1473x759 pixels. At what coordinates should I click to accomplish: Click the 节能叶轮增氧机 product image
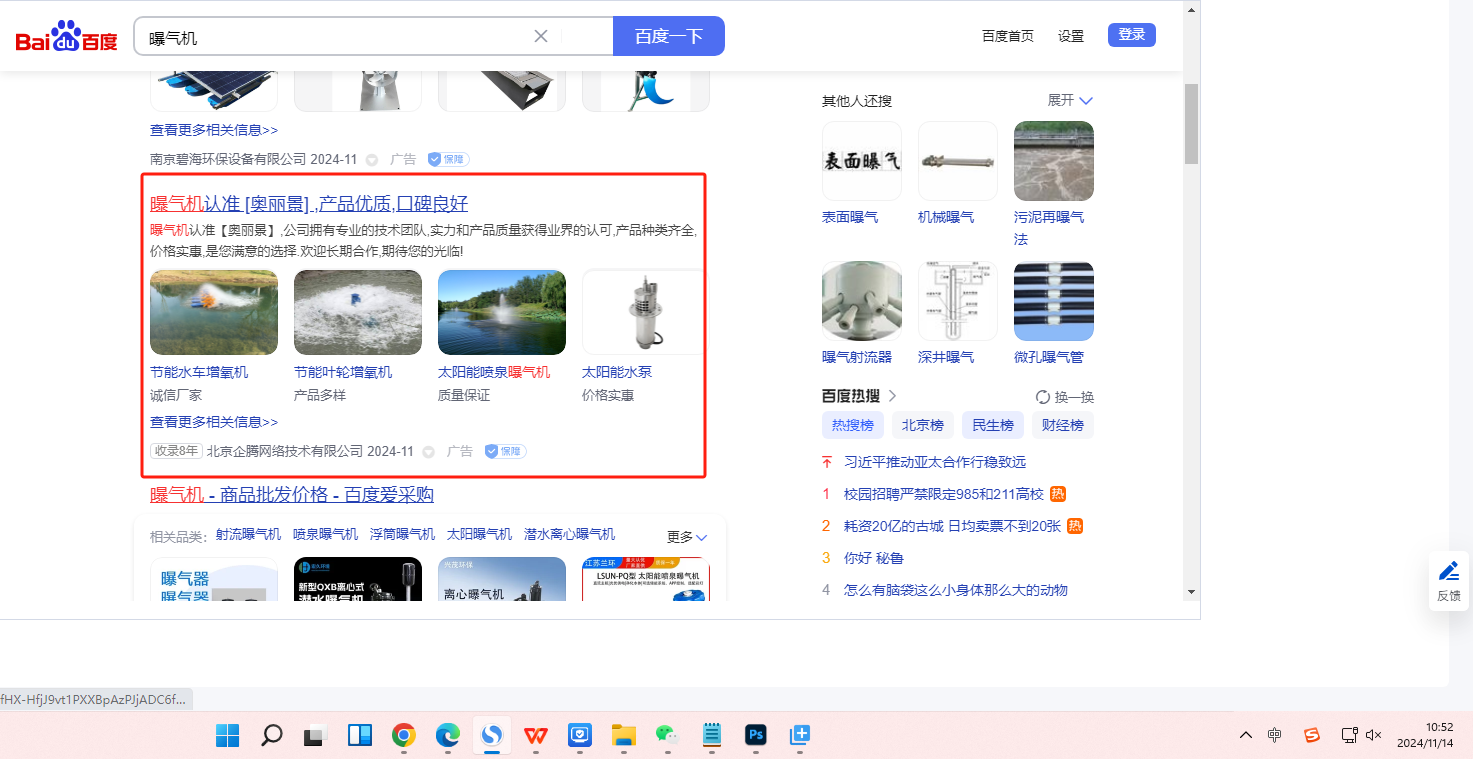358,312
